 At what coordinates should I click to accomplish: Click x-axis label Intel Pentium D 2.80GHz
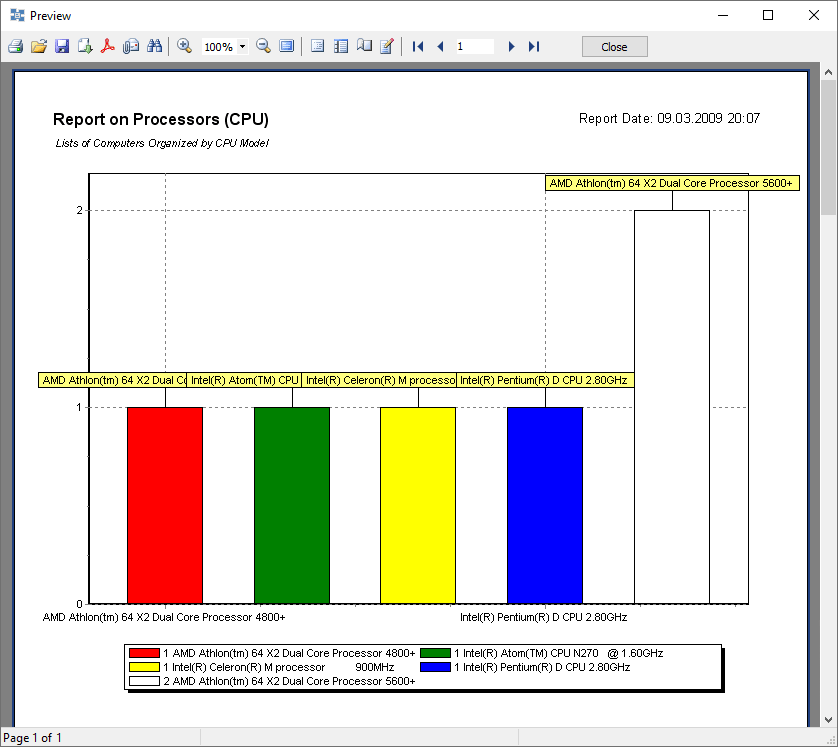pyautogui.click(x=544, y=617)
